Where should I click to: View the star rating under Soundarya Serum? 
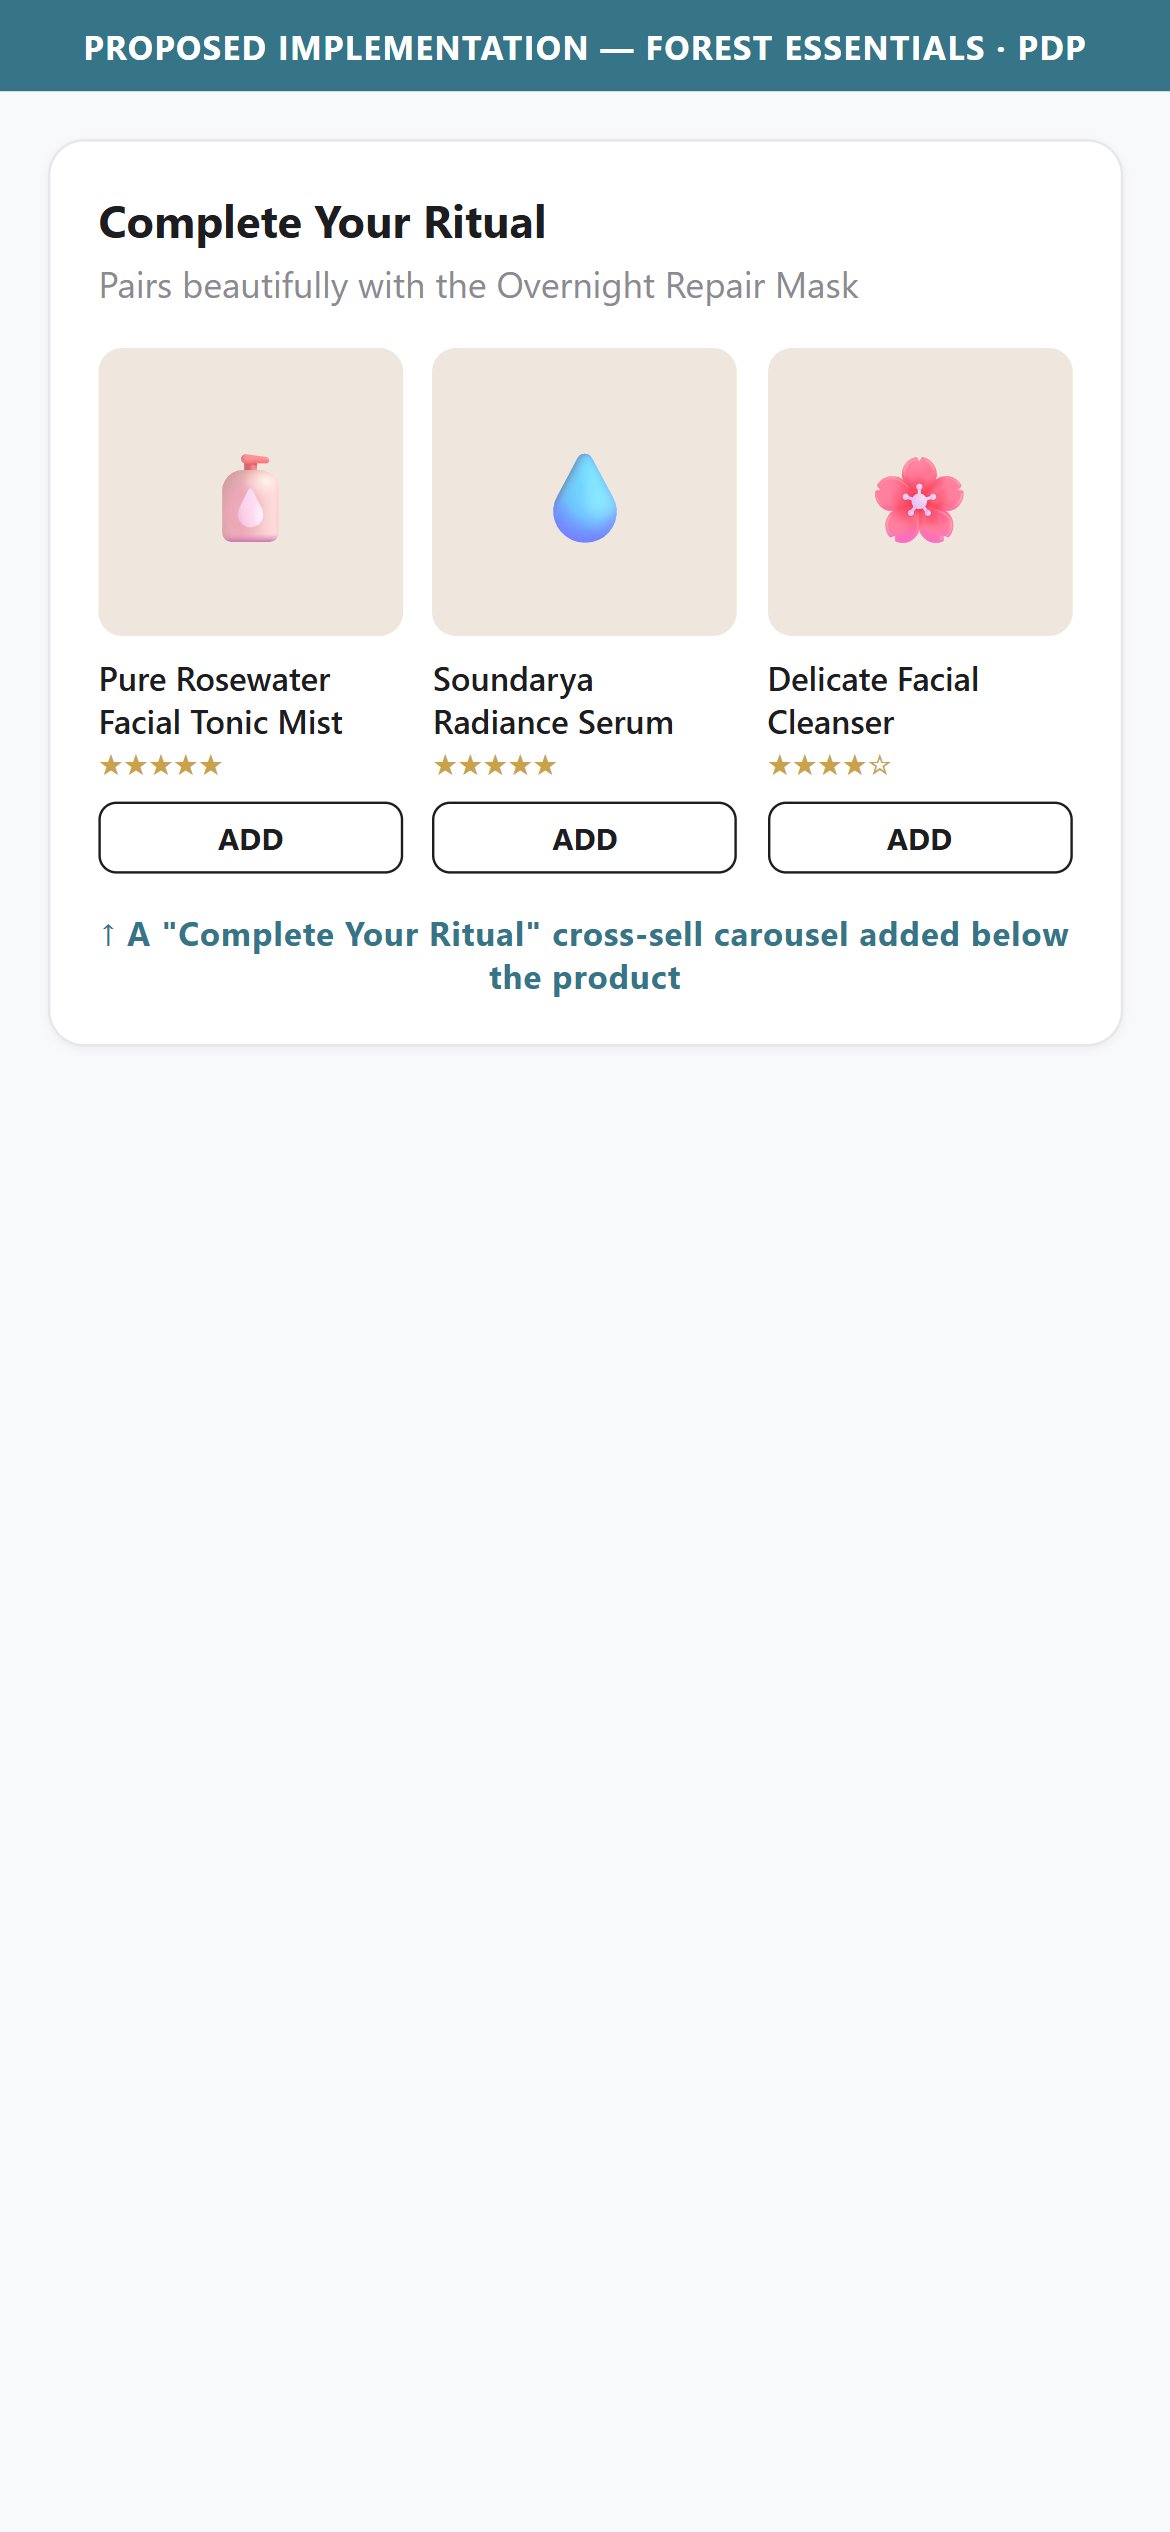tap(494, 766)
